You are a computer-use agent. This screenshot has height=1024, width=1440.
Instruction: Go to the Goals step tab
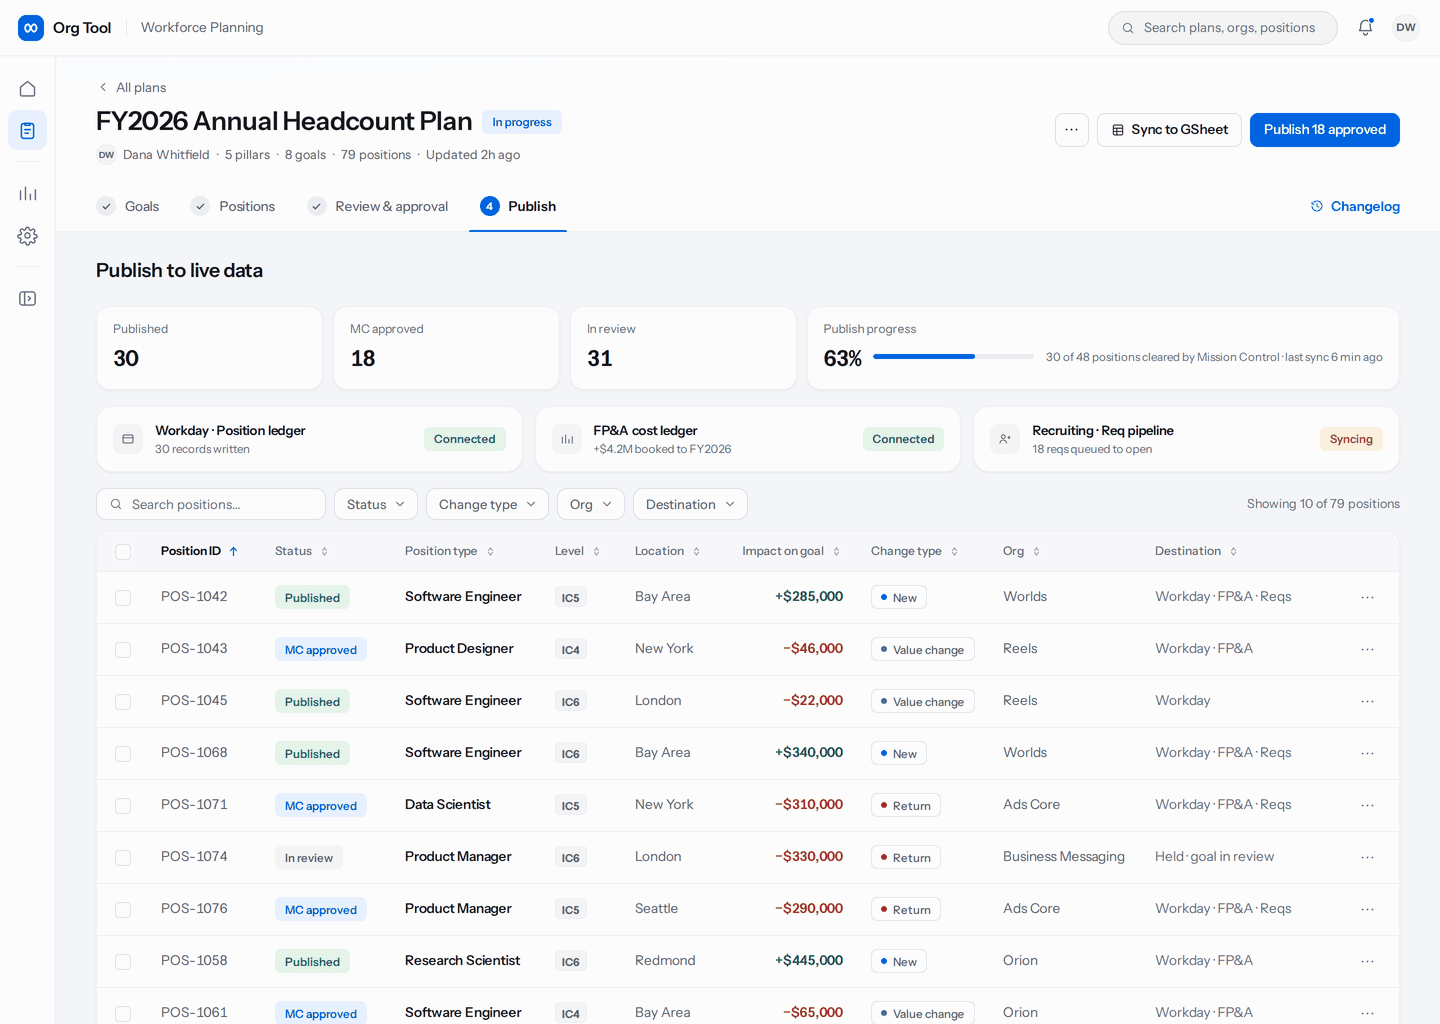point(128,206)
